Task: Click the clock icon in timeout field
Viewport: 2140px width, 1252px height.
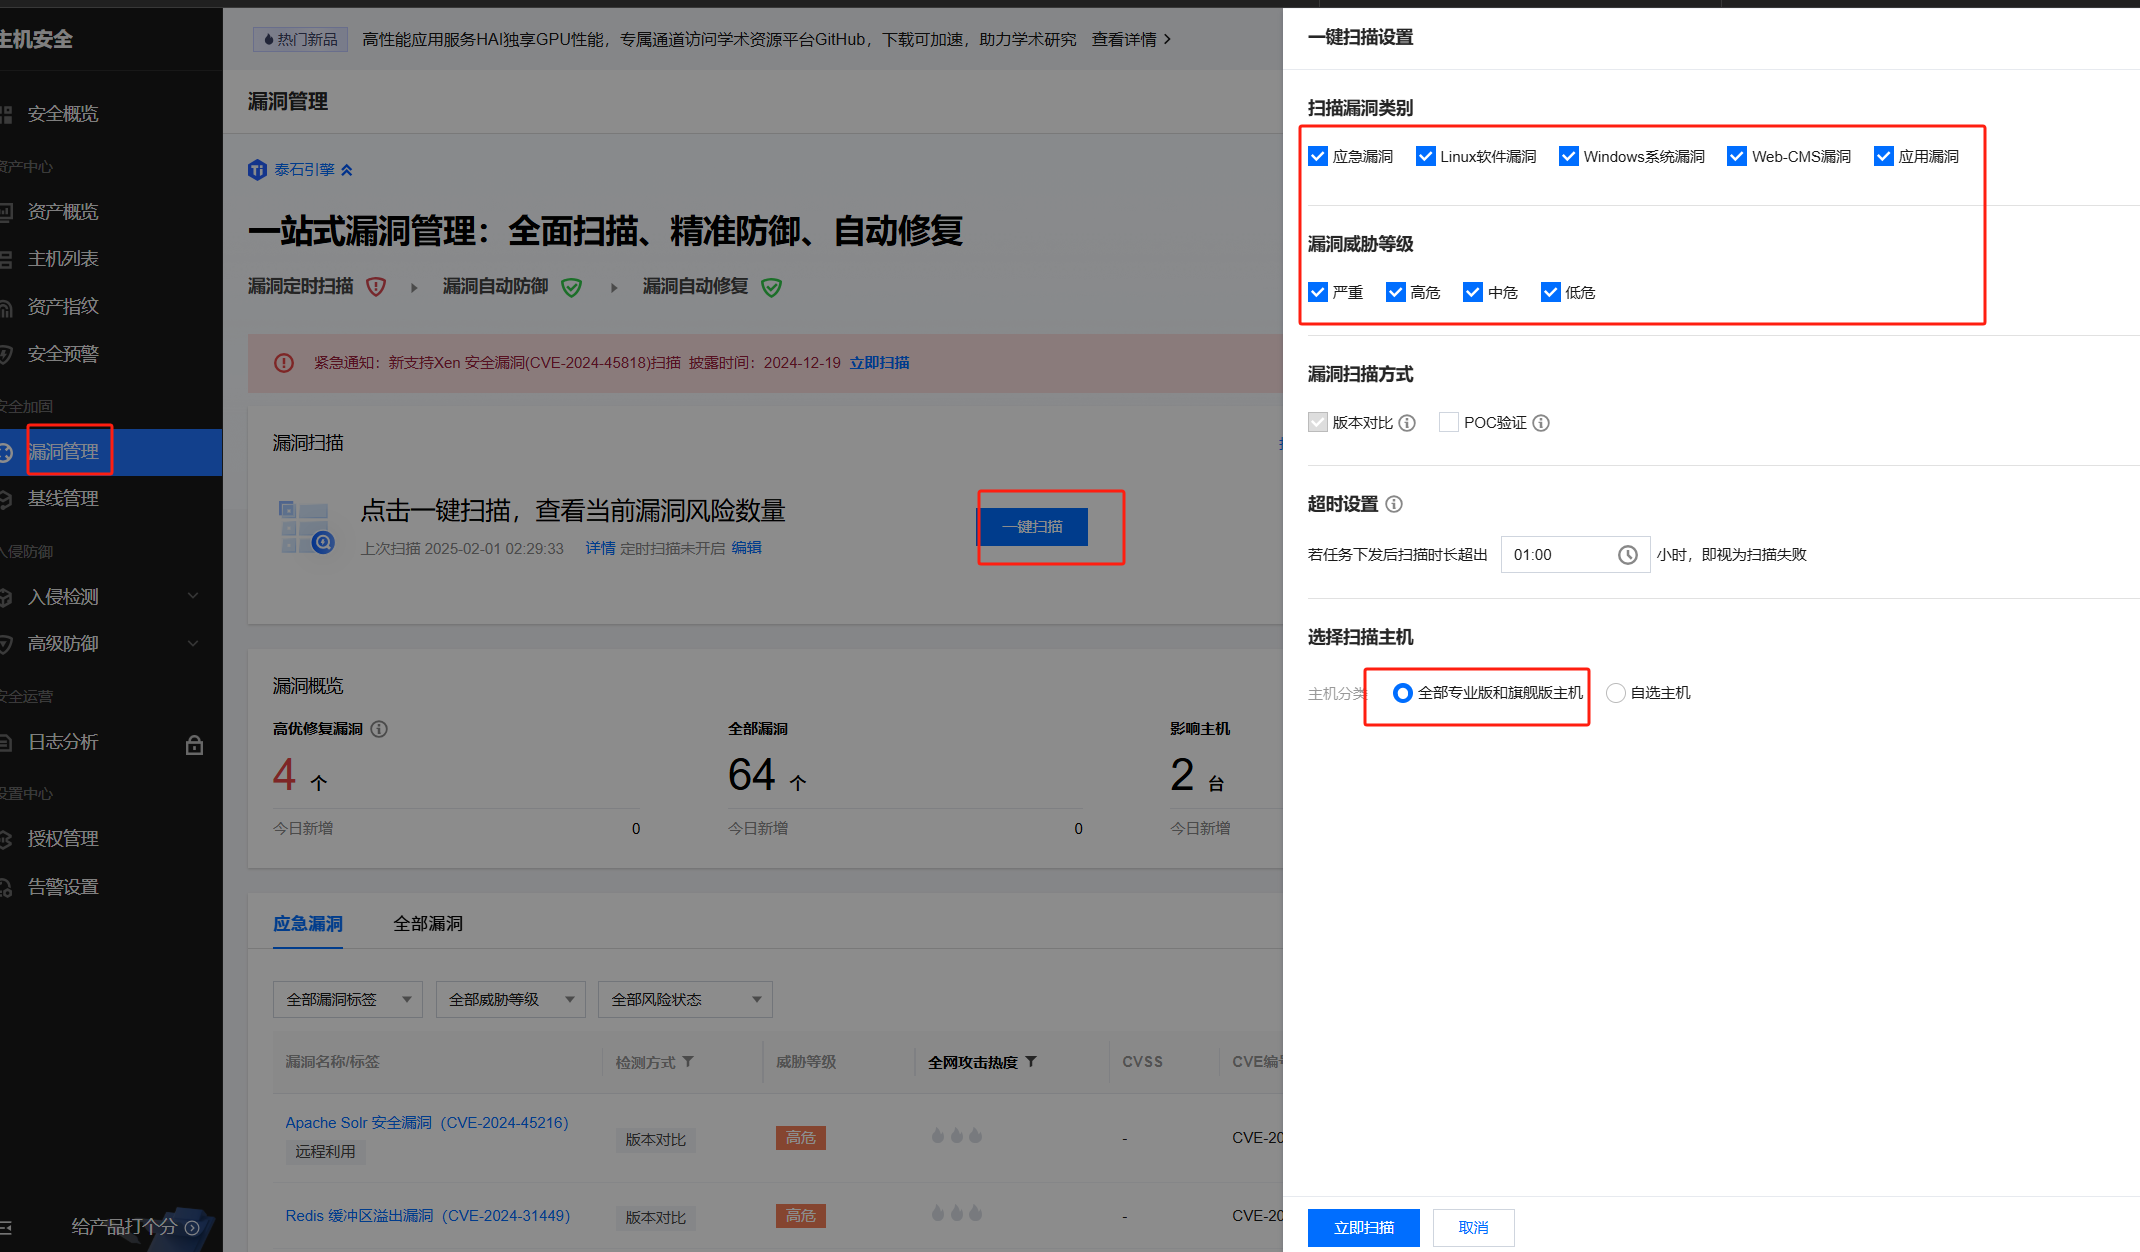Action: click(1627, 555)
